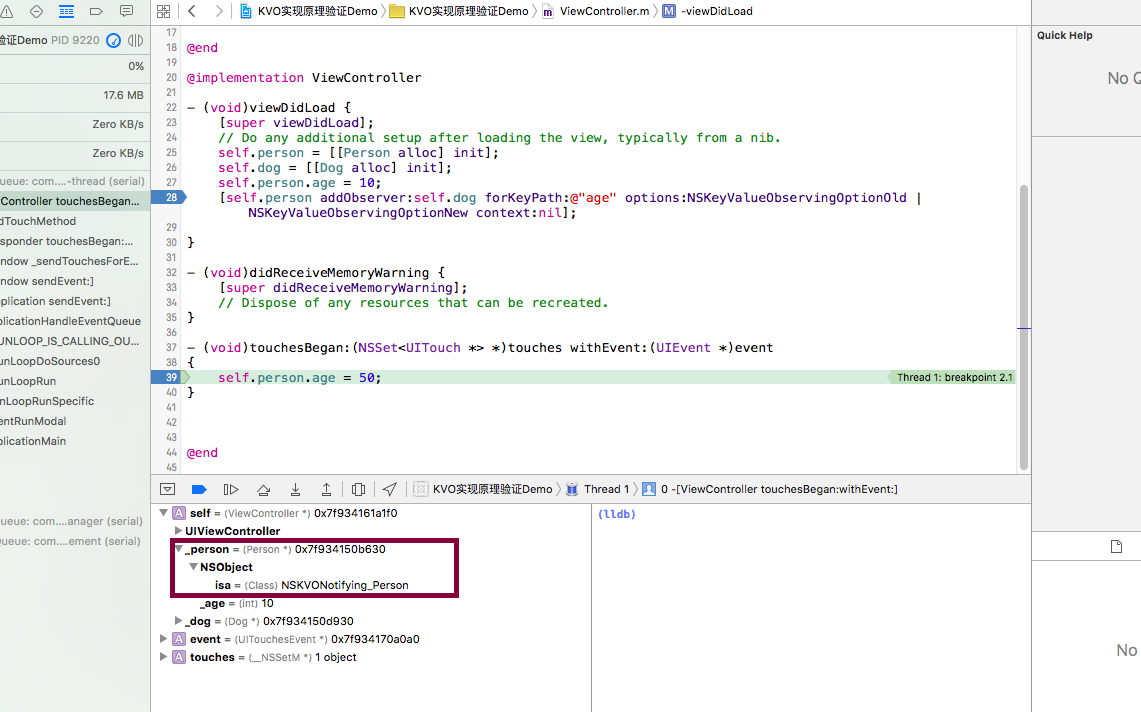Viewport: 1141px width, 712px height.
Task: Collapse the self variable
Action: (x=164, y=513)
